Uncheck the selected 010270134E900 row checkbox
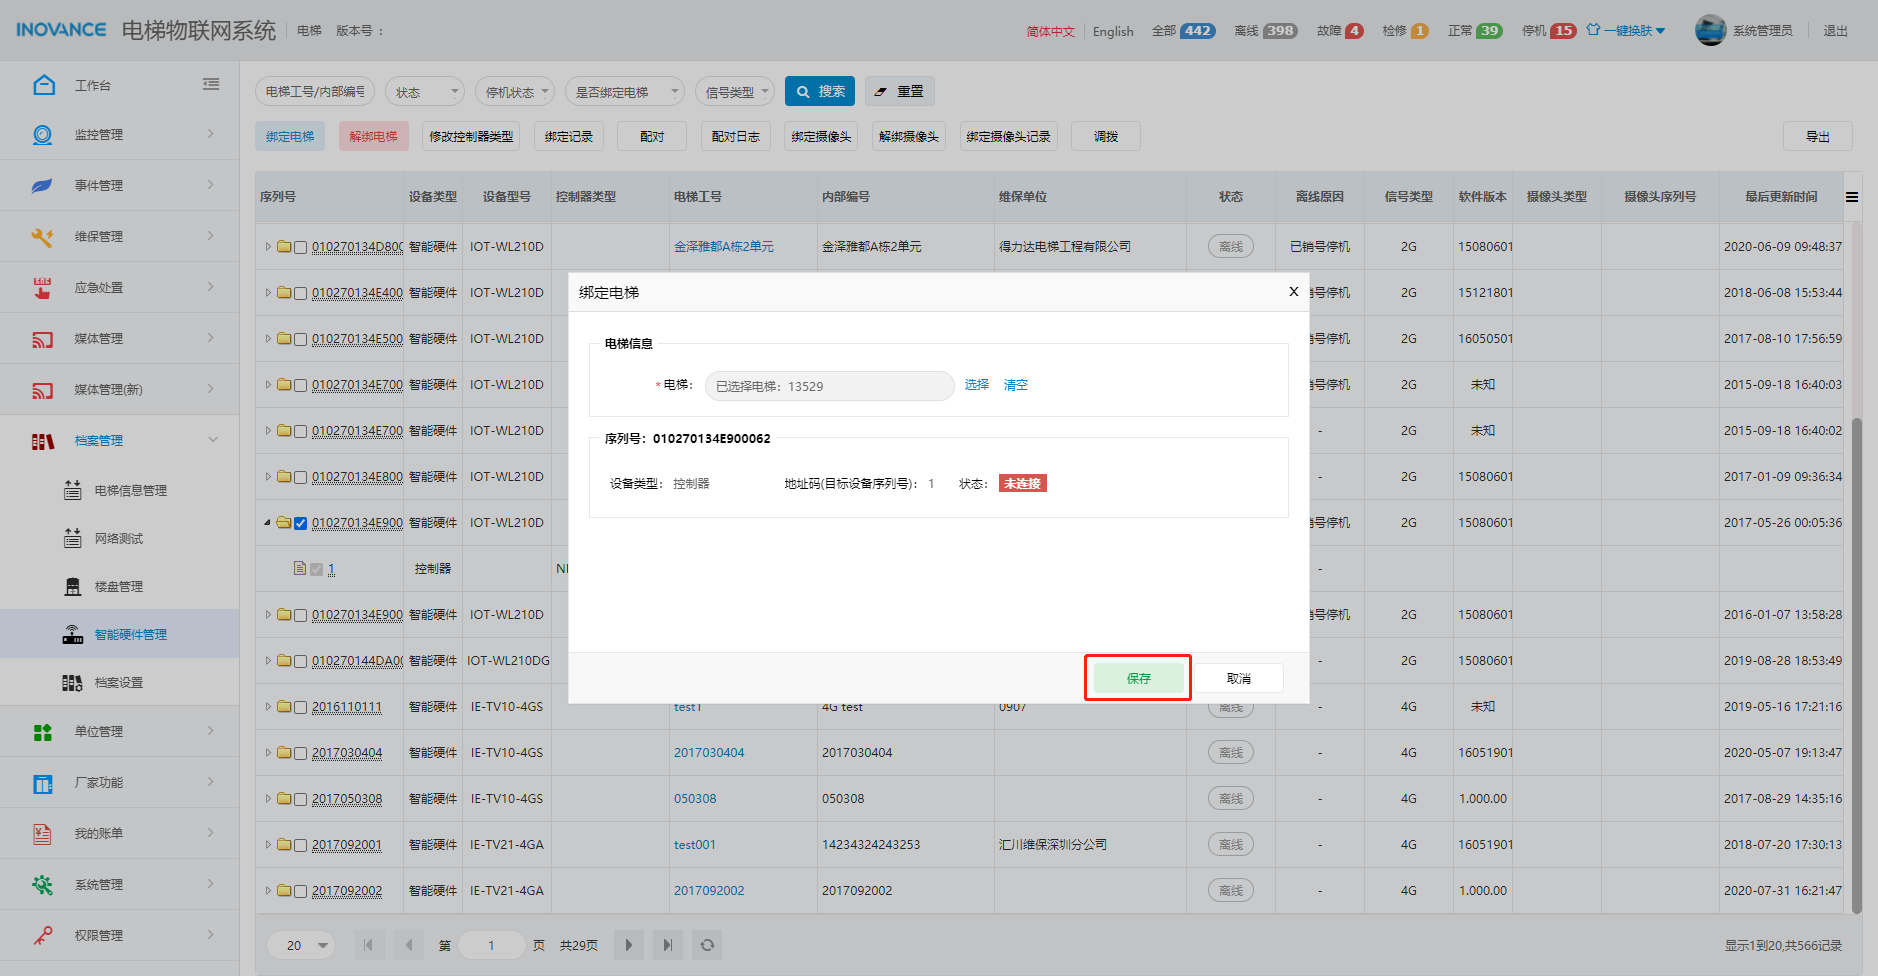Viewport: 1878px width, 976px height. (300, 523)
